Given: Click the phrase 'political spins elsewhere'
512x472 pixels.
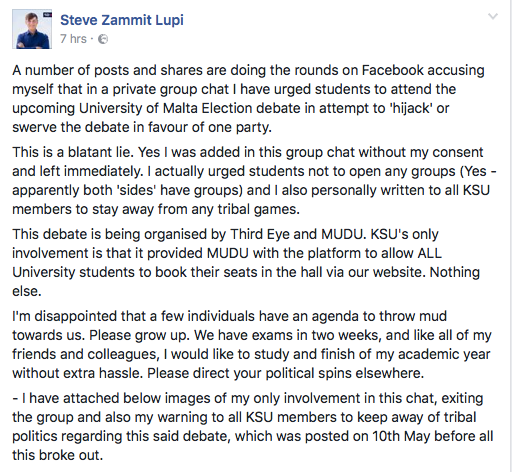Looking at the screenshot, I should click(345, 373).
